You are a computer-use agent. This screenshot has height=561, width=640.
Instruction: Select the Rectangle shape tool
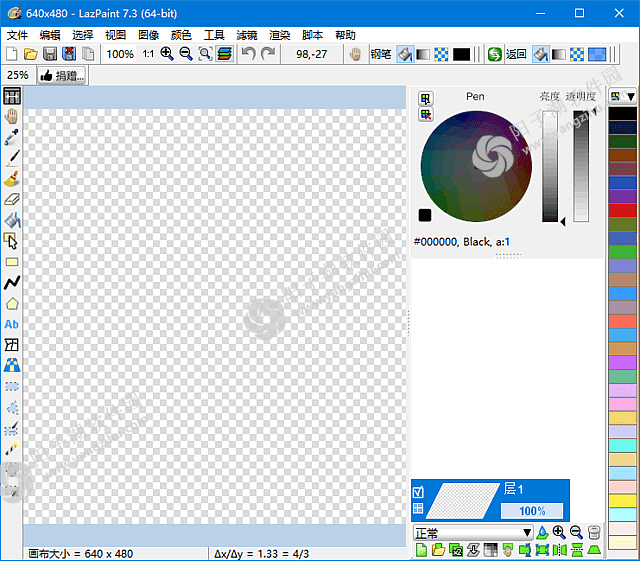[x=12, y=262]
